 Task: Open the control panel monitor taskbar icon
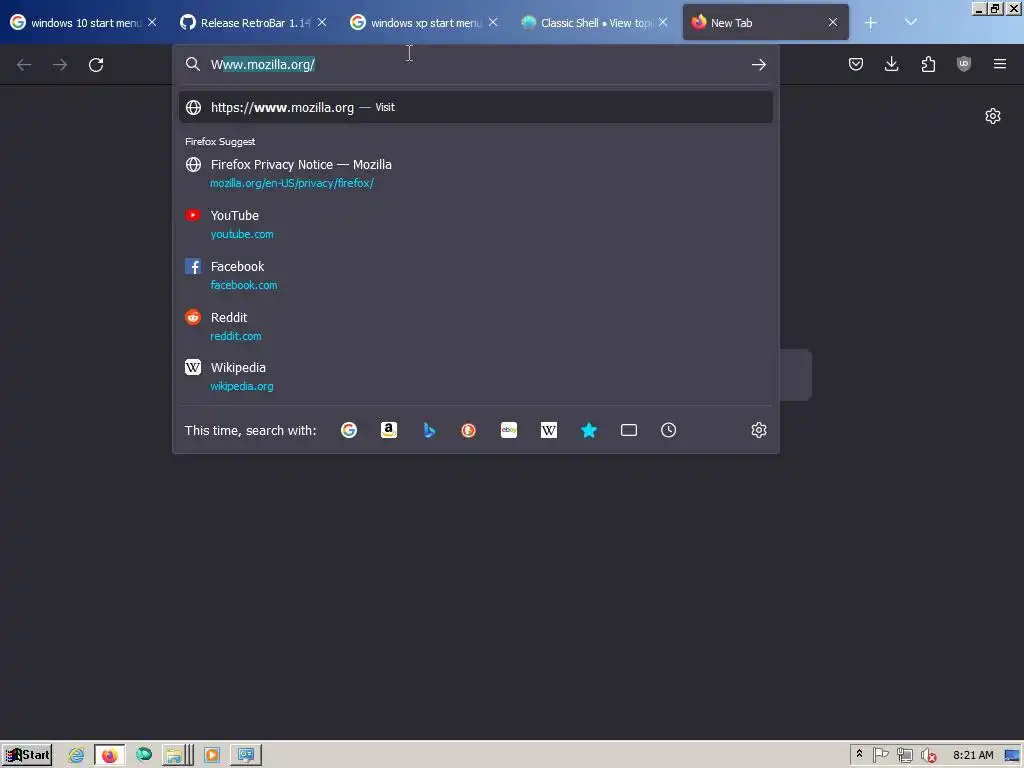point(246,755)
